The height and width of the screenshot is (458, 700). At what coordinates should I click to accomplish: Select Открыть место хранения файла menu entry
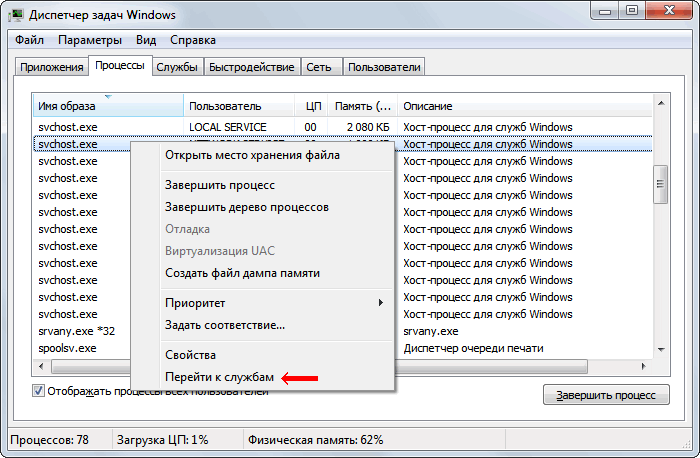click(x=252, y=155)
